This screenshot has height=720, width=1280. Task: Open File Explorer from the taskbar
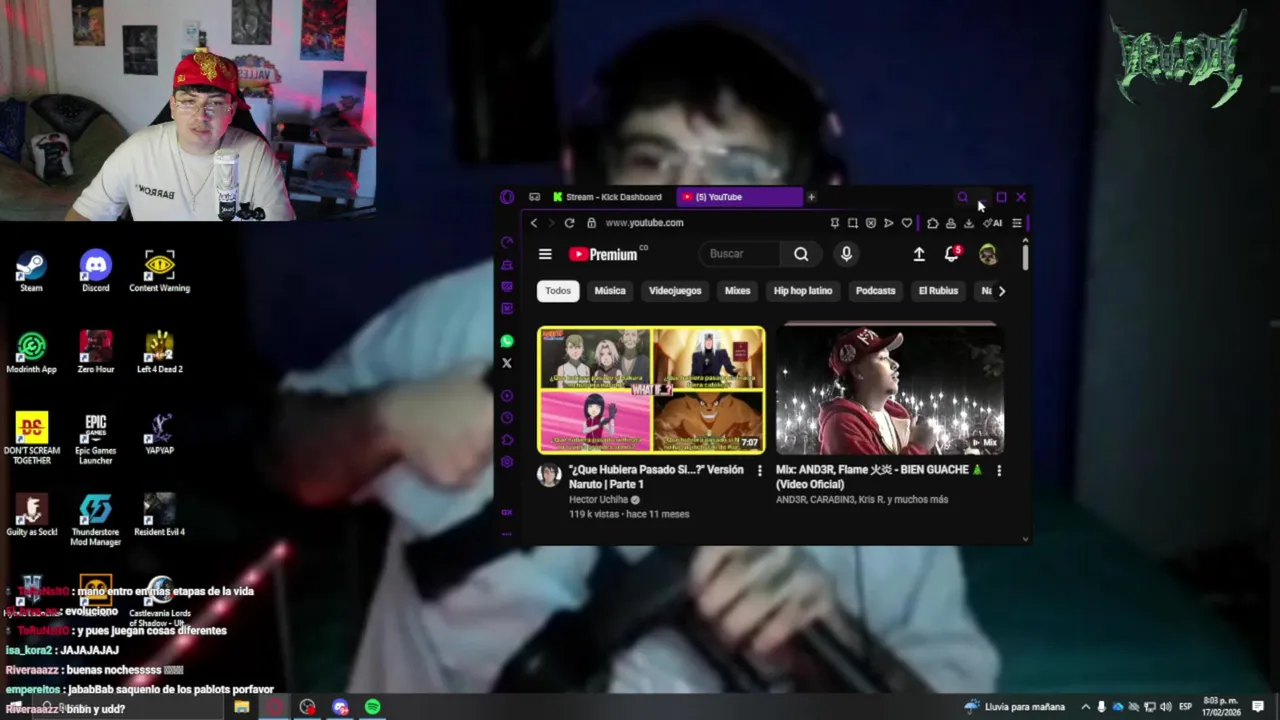[x=242, y=707]
